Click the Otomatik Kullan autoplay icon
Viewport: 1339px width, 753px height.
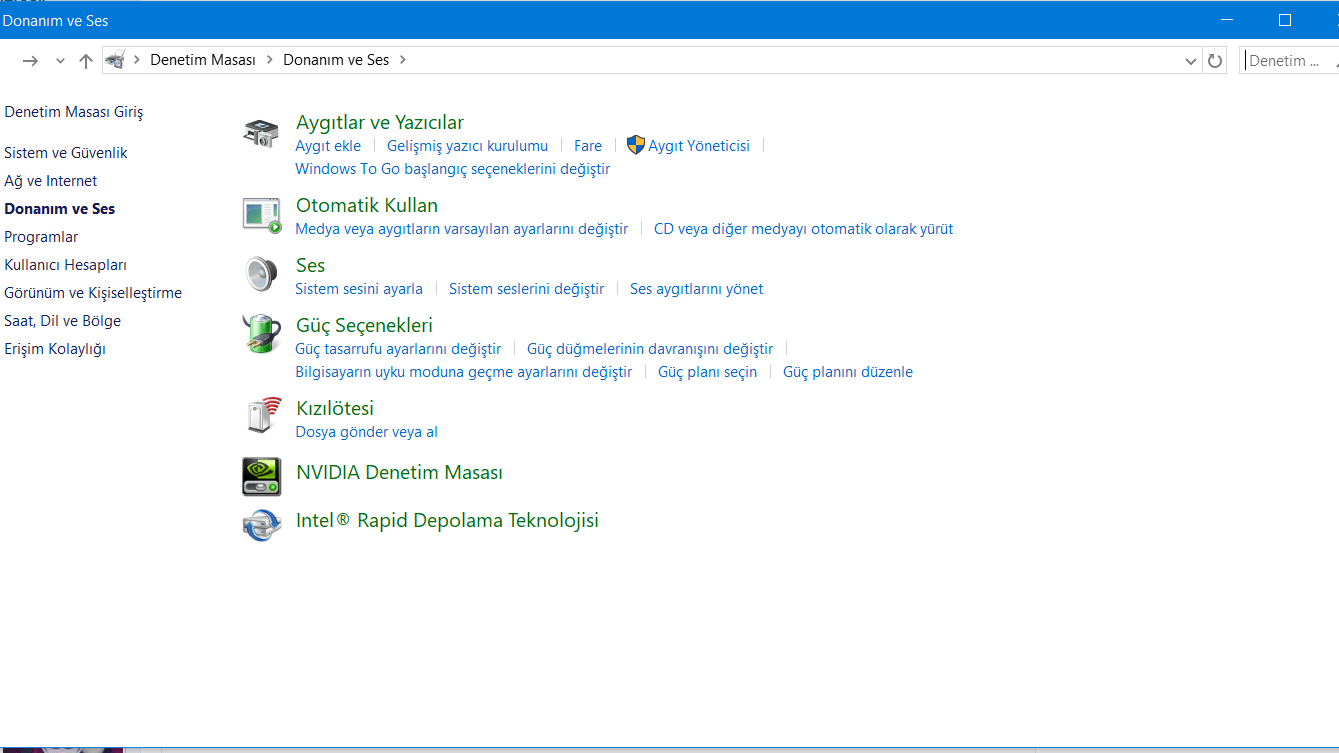[262, 215]
